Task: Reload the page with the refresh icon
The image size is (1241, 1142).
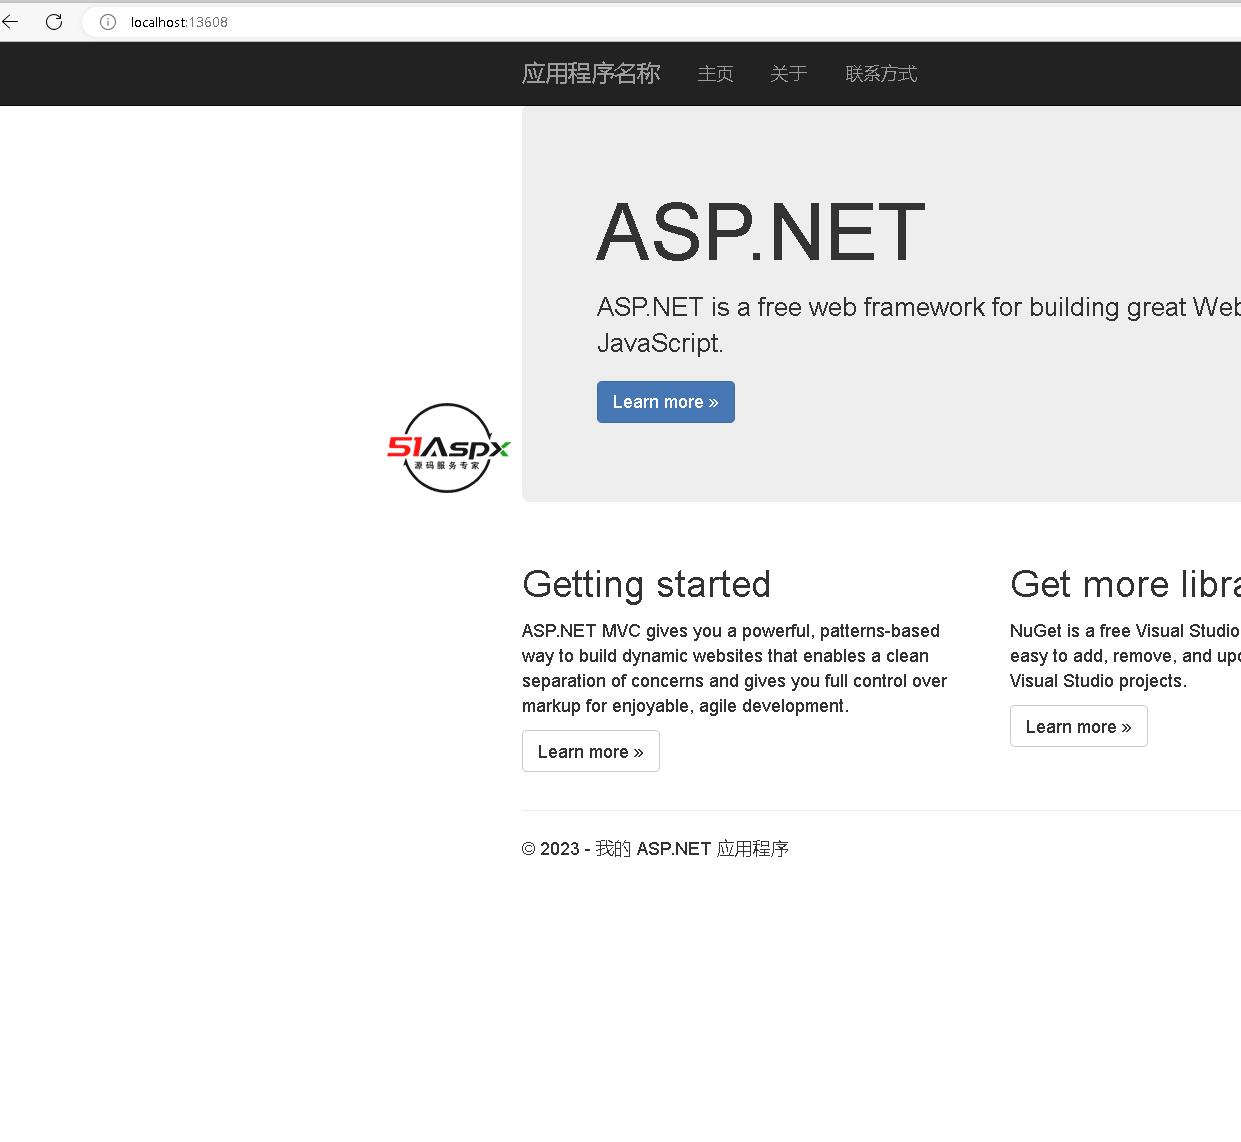Action: pyautogui.click(x=54, y=22)
